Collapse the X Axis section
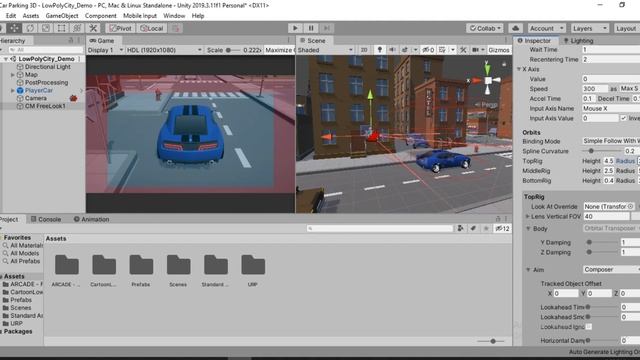This screenshot has height=360, width=640. pyautogui.click(x=519, y=69)
